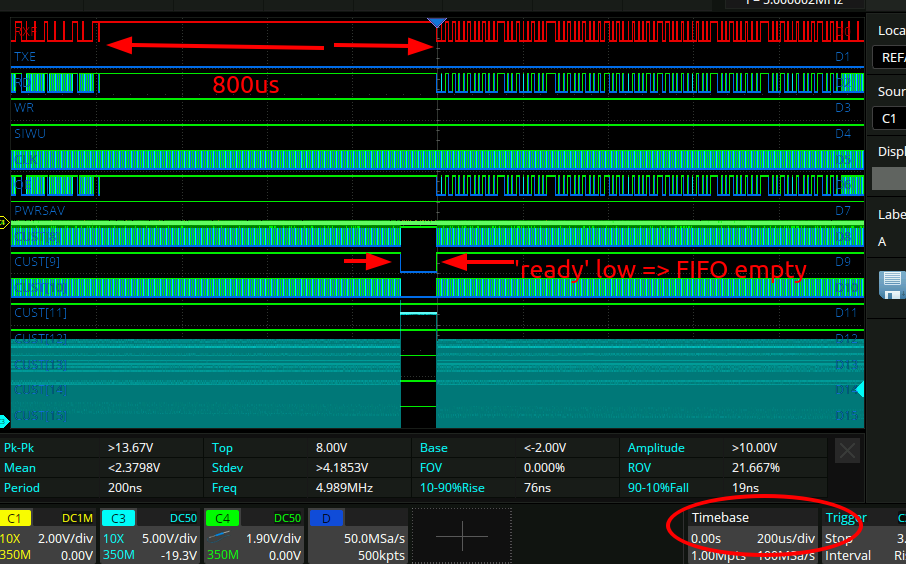Screen dimensions: 906x564
Task: Click the orange trigger position marker at top
Action: [436, 22]
